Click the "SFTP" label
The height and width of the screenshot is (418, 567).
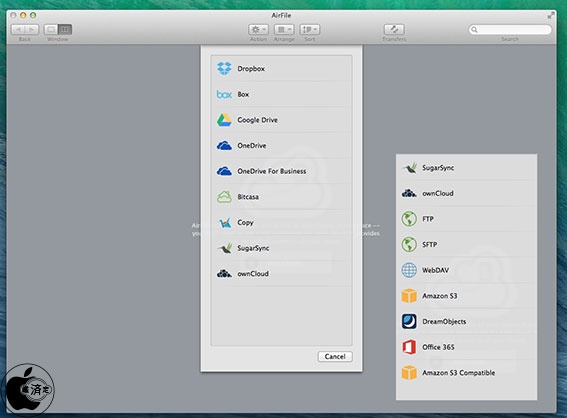[430, 245]
